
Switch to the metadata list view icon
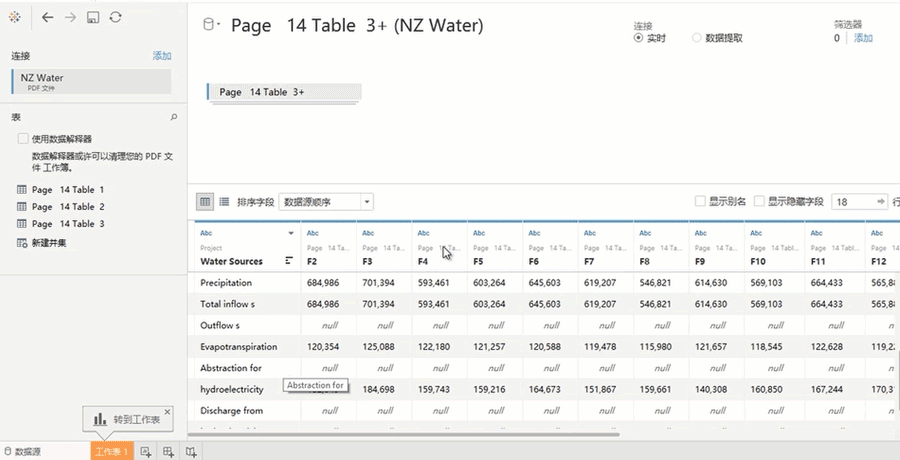(224, 202)
